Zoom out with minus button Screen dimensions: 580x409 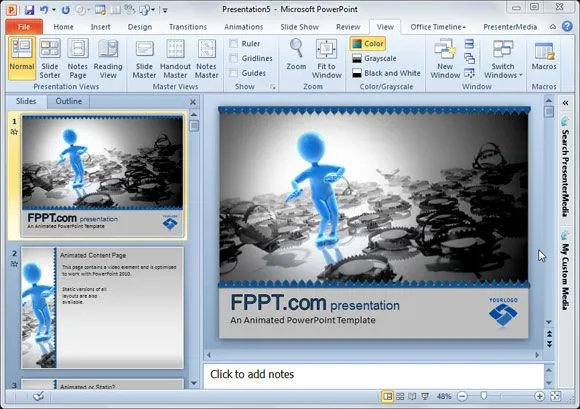click(x=462, y=396)
